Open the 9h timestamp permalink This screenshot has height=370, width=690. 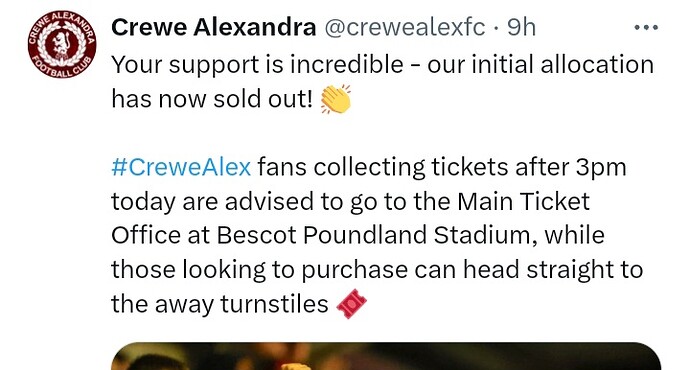pyautogui.click(x=521, y=28)
